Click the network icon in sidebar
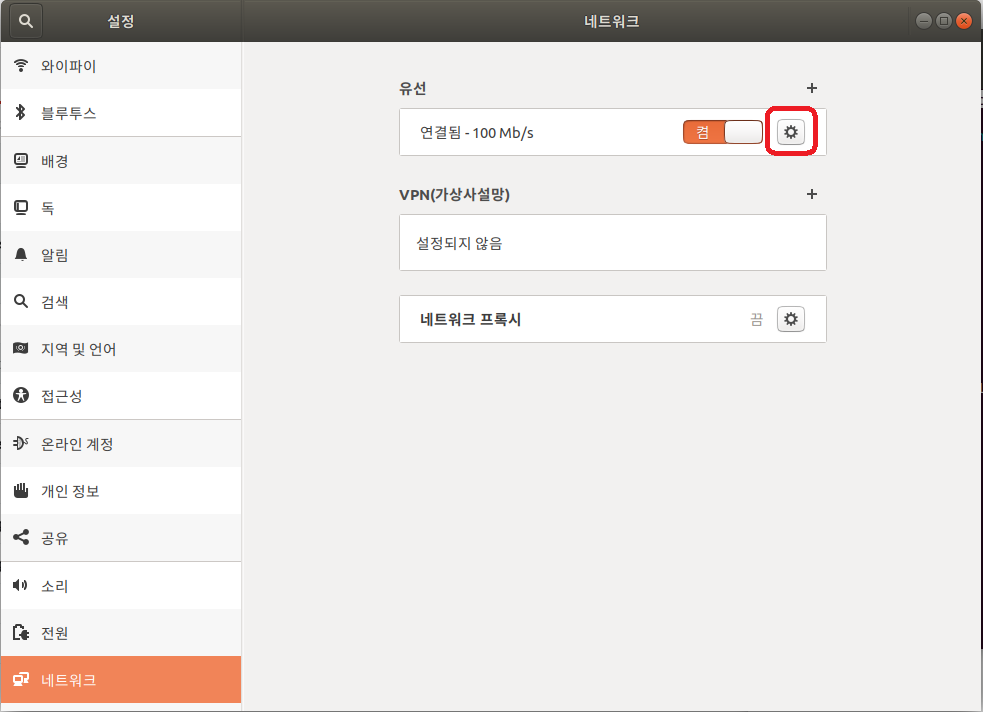983x712 pixels. point(21,679)
